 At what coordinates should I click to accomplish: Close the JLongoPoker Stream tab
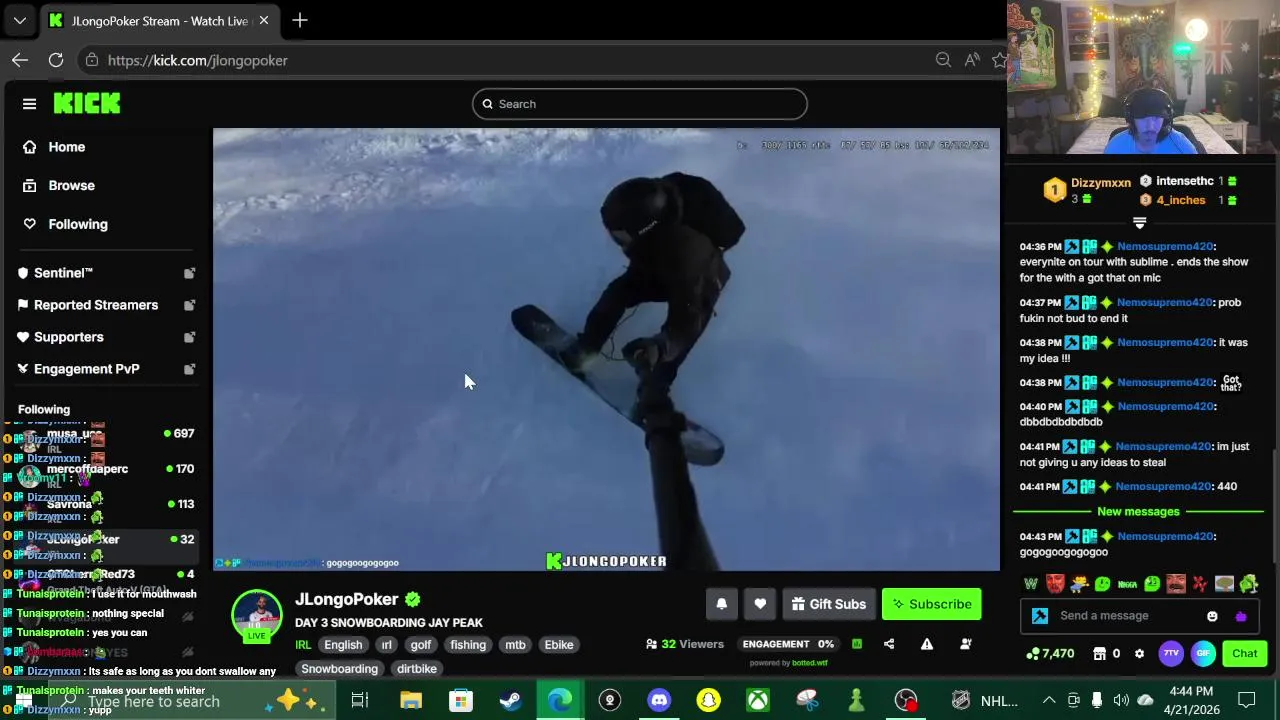[x=264, y=20]
